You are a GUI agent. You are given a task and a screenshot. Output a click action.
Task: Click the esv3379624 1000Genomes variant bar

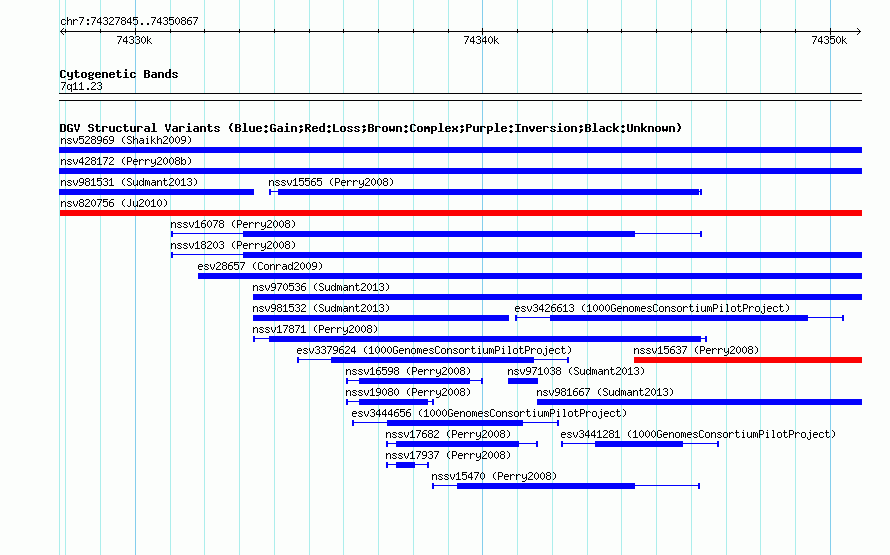(433, 360)
